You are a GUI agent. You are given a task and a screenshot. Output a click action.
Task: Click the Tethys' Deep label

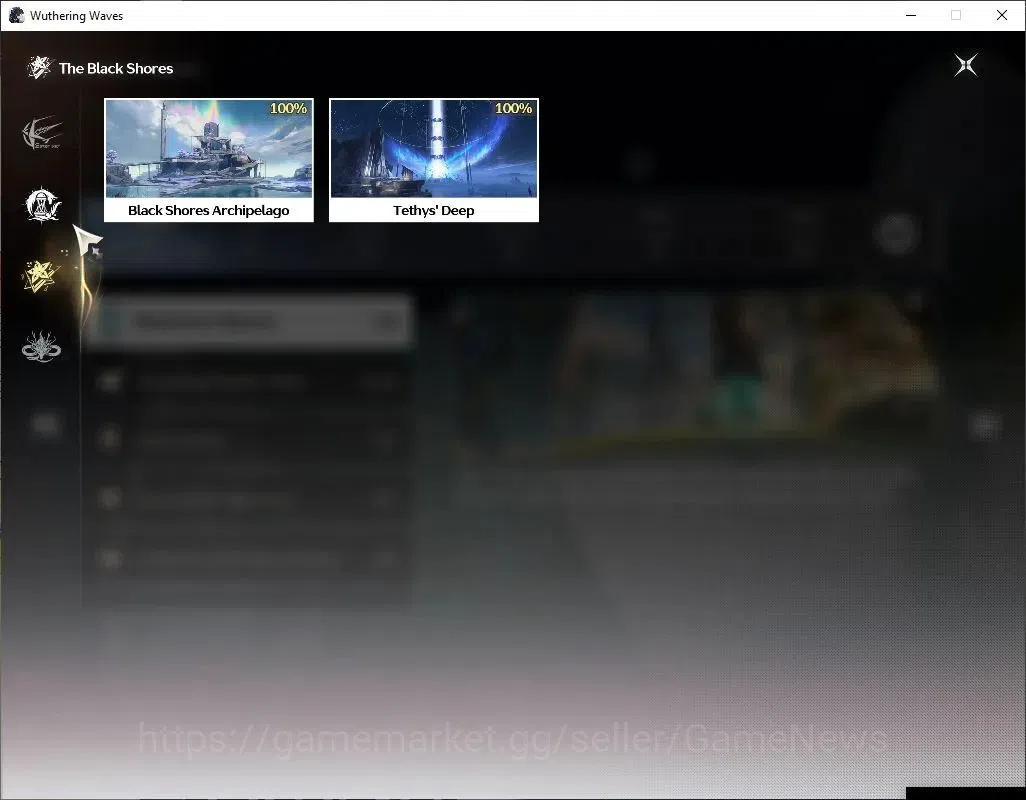pyautogui.click(x=434, y=211)
